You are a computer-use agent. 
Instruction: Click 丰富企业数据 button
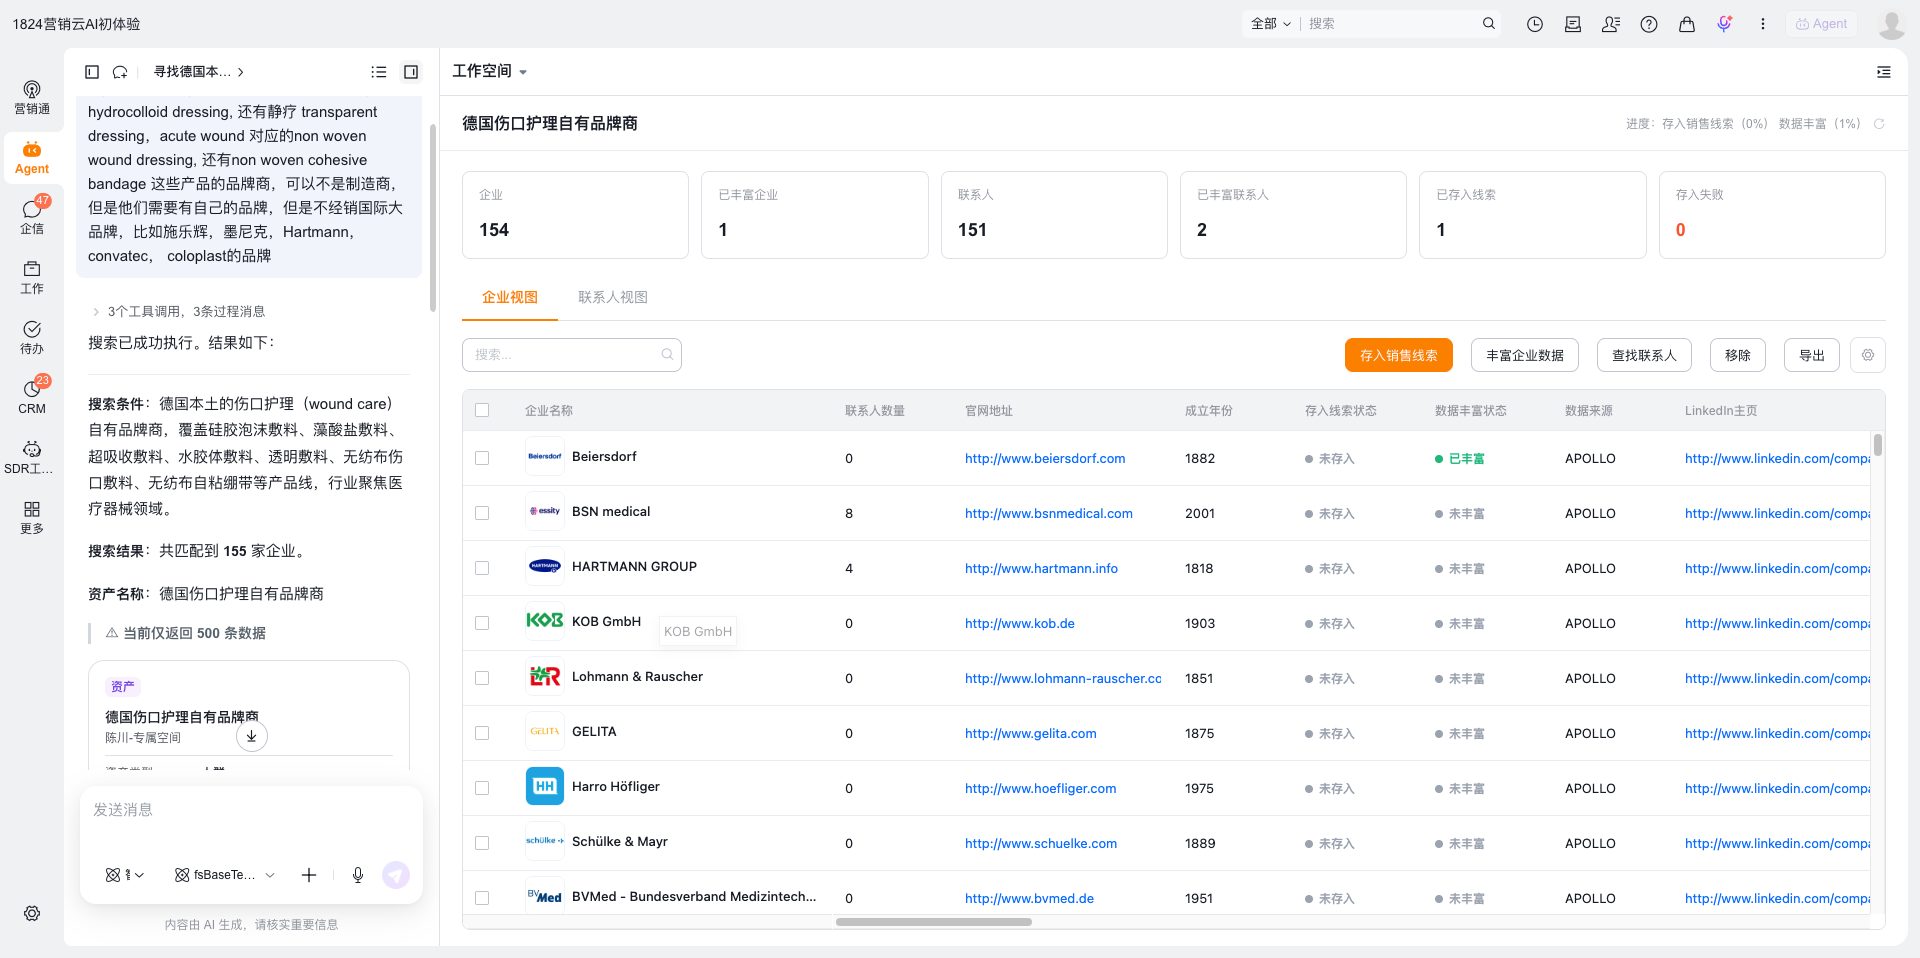pyautogui.click(x=1525, y=355)
